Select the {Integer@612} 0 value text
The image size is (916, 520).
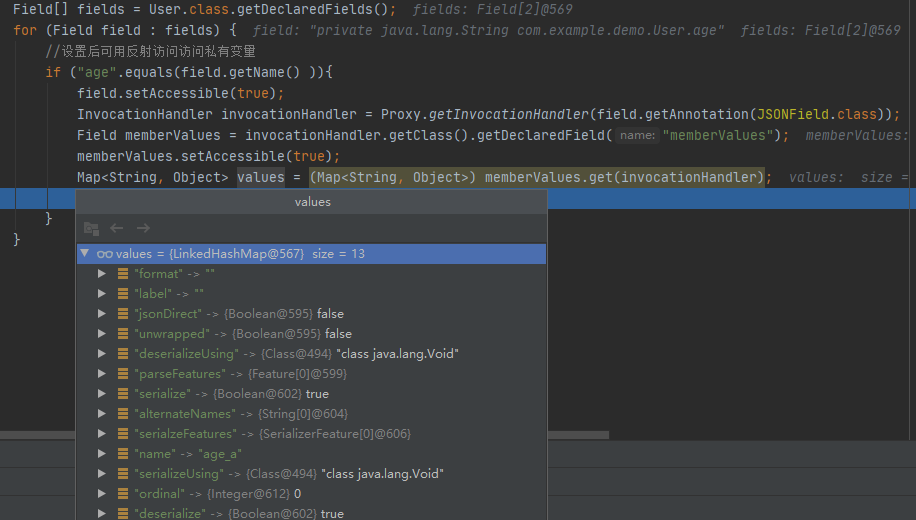(254, 494)
